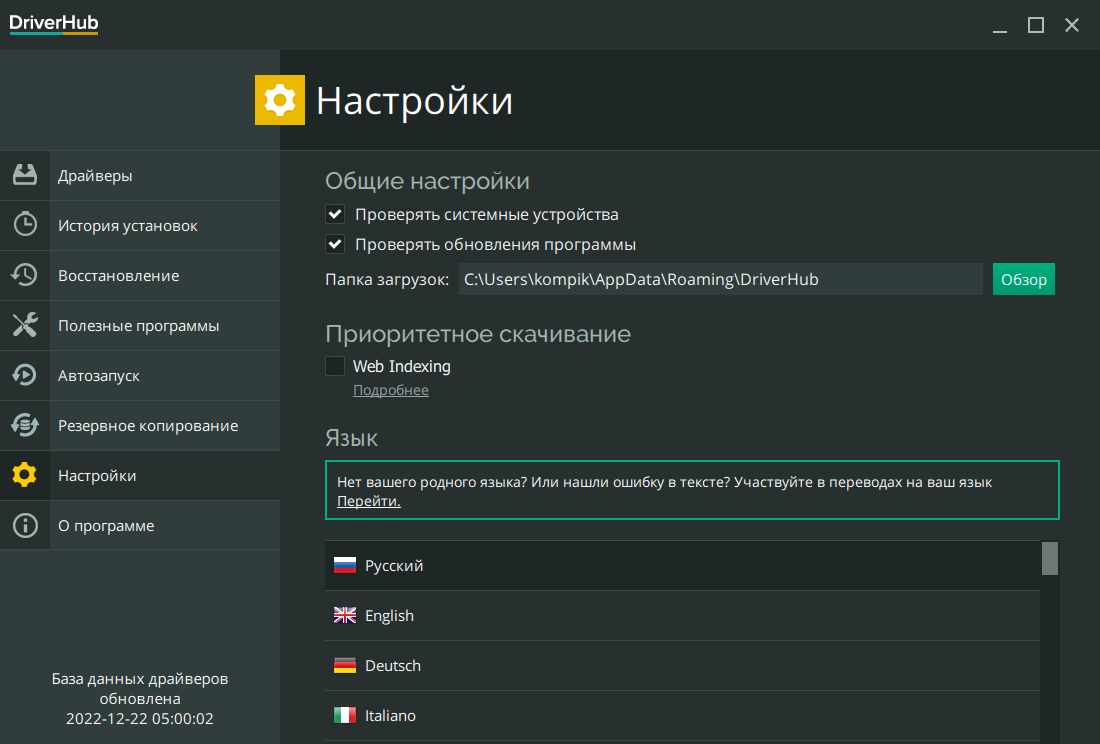Go to История установок
This screenshot has width=1100, height=744.
tap(140, 225)
